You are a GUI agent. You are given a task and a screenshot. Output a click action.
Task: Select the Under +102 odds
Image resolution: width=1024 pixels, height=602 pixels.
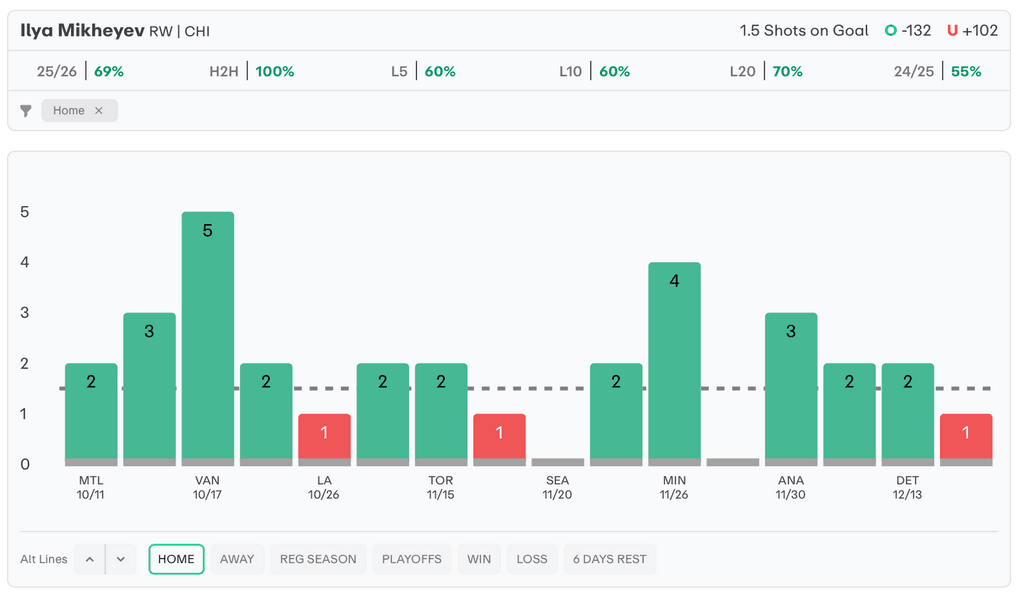[972, 30]
